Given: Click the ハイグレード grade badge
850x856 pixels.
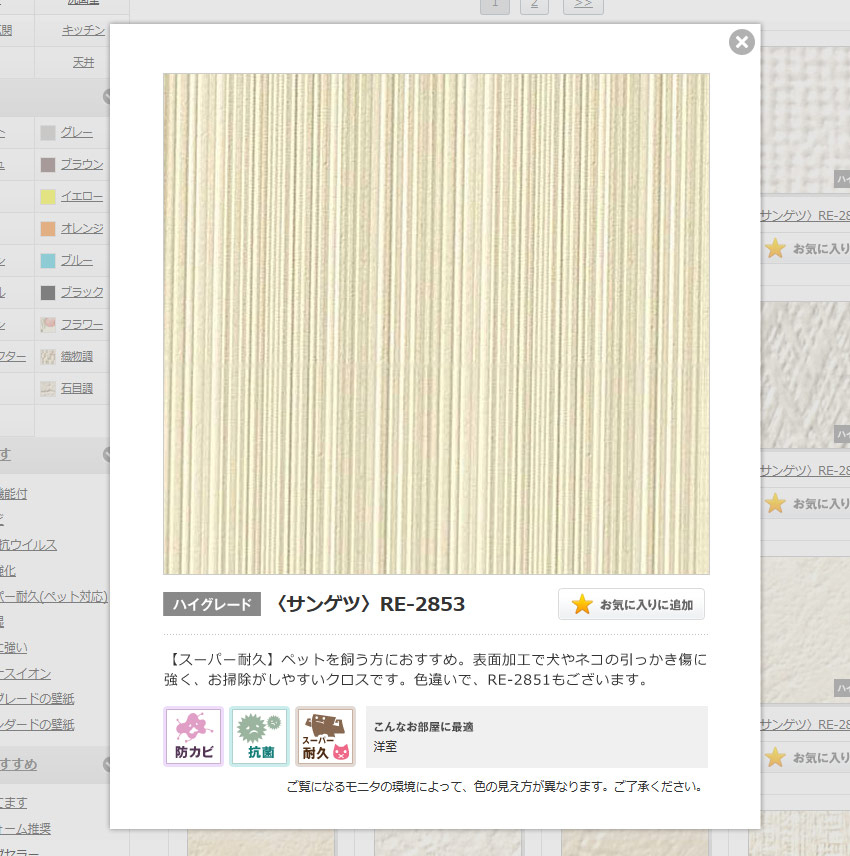Looking at the screenshot, I should point(212,604).
